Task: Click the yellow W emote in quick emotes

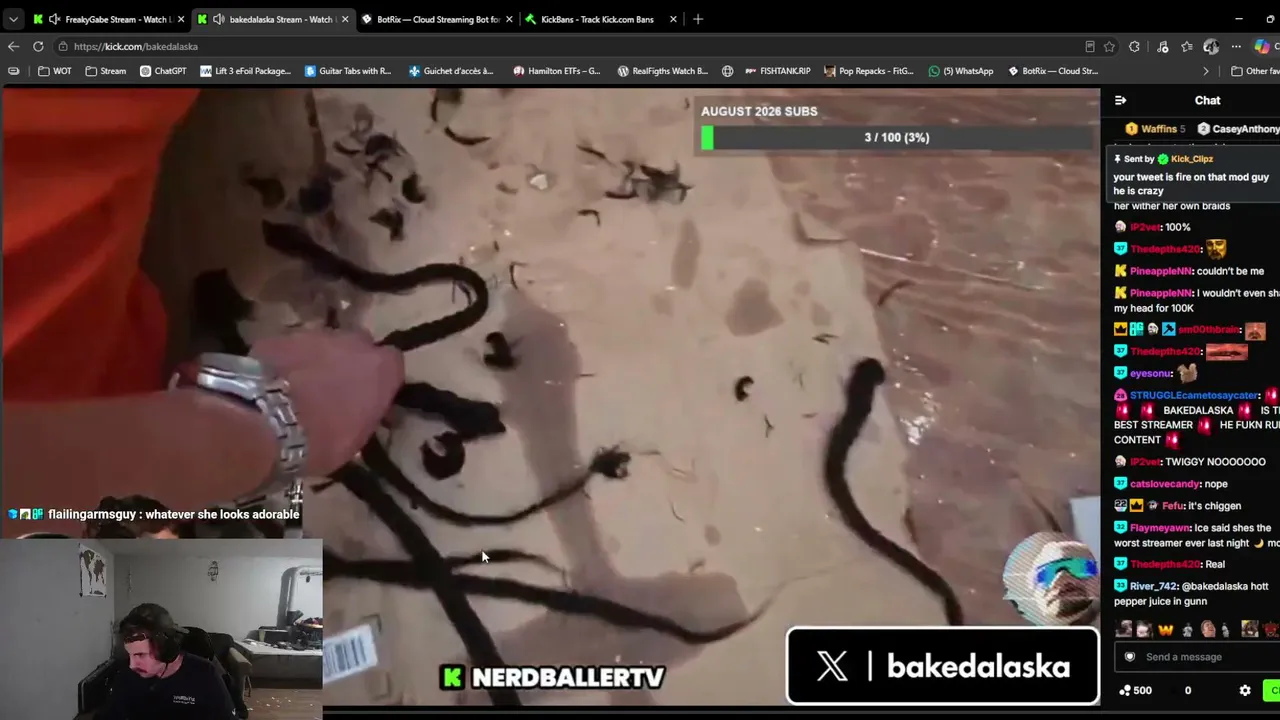Action: pyautogui.click(x=1165, y=630)
